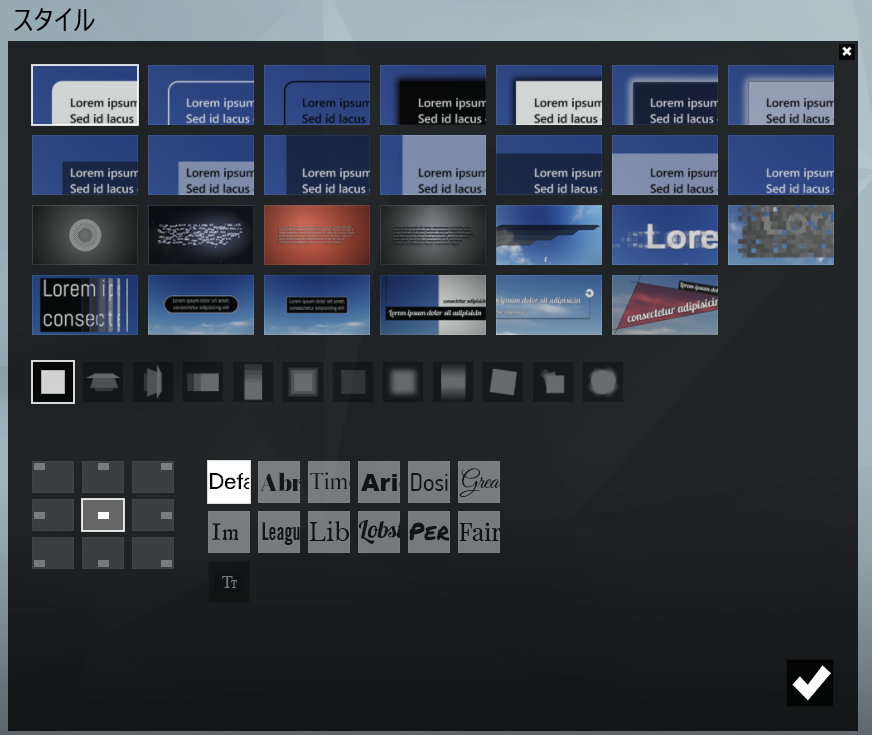Image resolution: width=872 pixels, height=735 pixels.
Task: Select the scattered white text on dark style
Action: coord(201,235)
